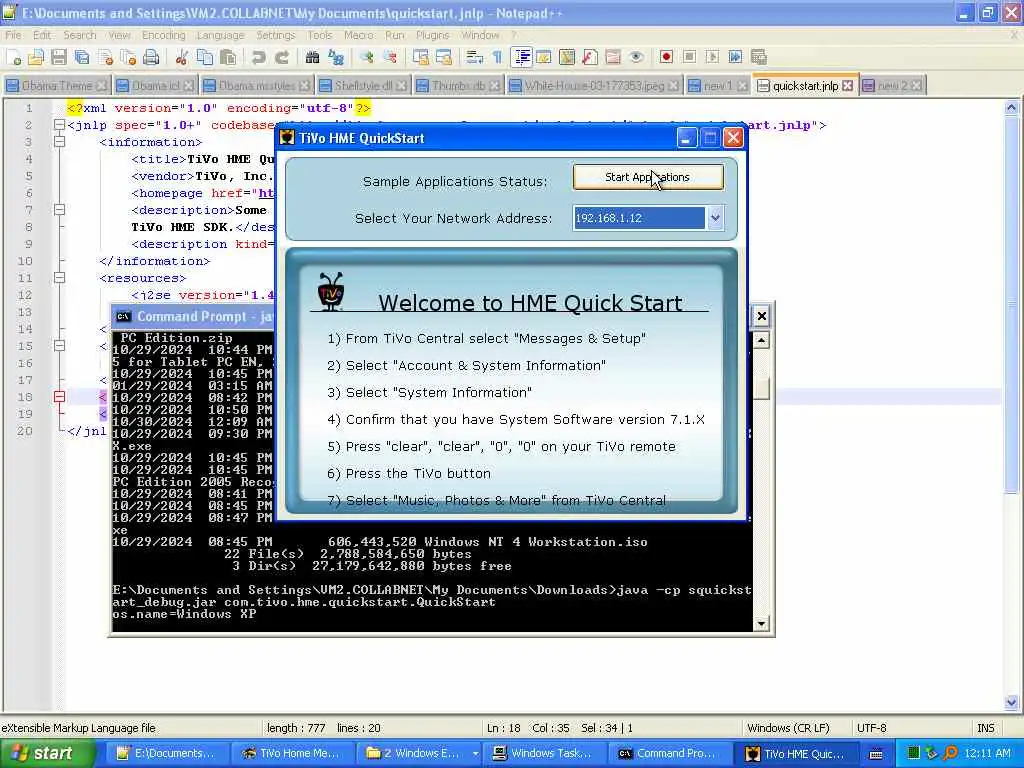Toggle INS insert mode in status bar
Viewport: 1024px width, 768px height.
click(x=985, y=728)
